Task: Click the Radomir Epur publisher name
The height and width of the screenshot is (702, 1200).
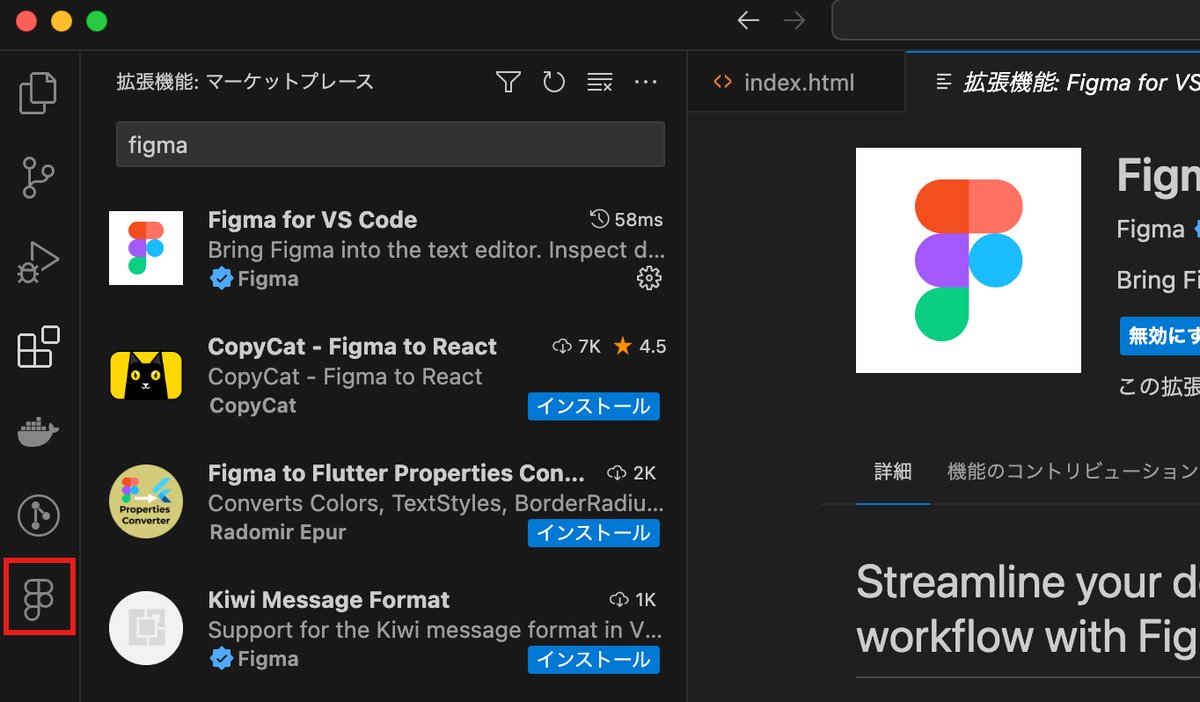Action: (278, 532)
